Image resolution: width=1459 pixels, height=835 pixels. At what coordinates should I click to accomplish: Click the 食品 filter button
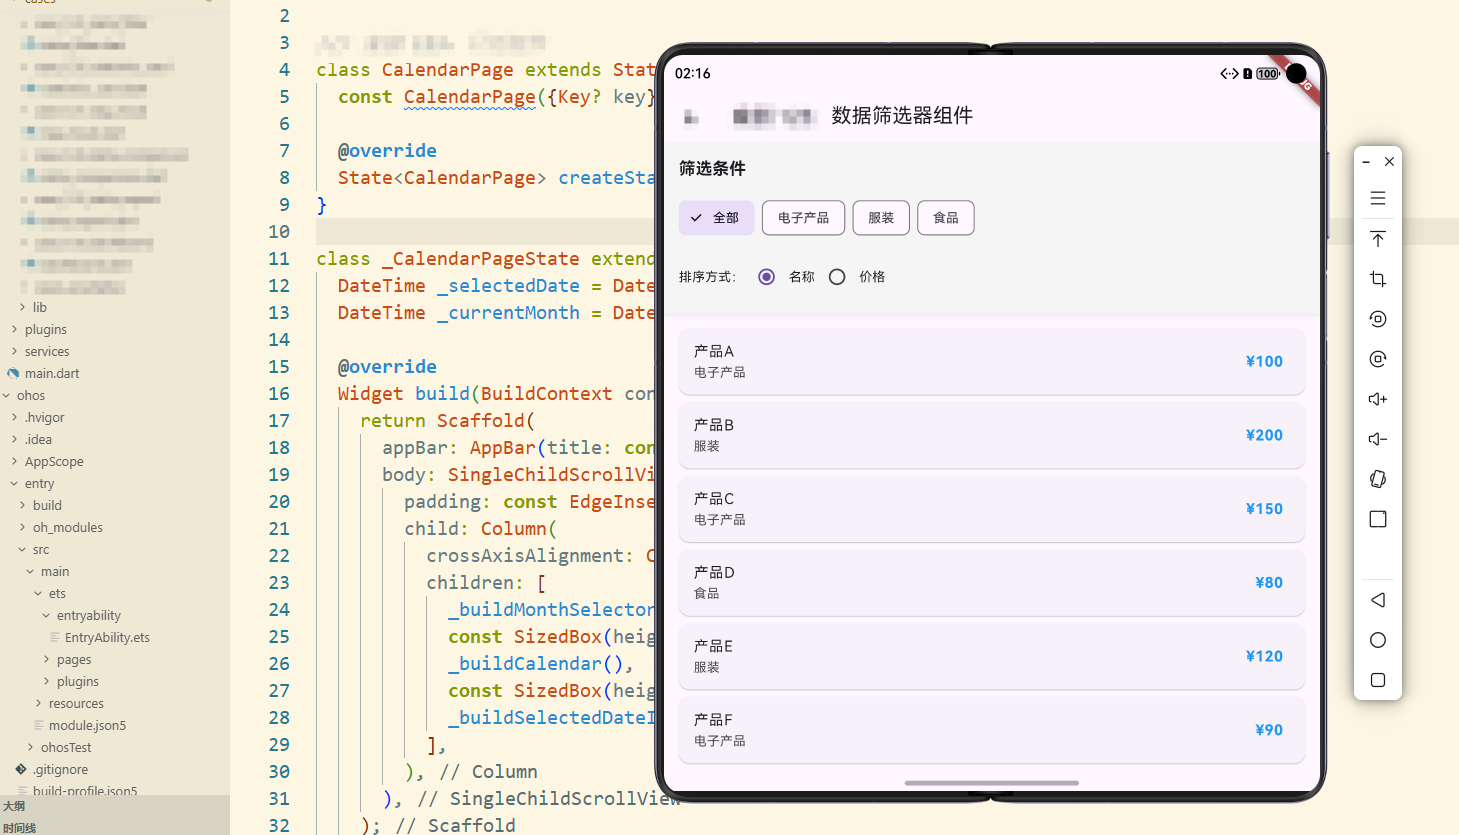pyautogui.click(x=945, y=217)
